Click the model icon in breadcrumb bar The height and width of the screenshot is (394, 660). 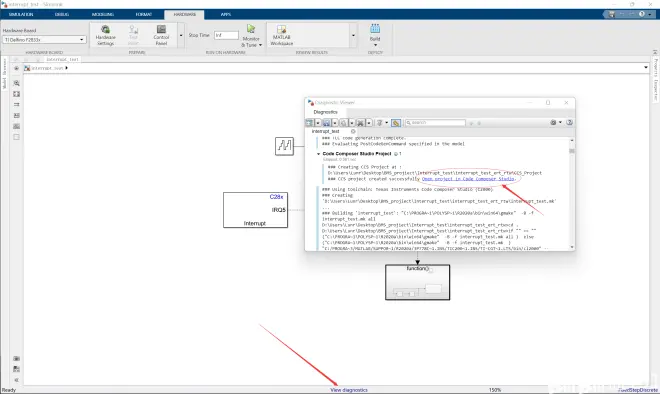(27, 68)
